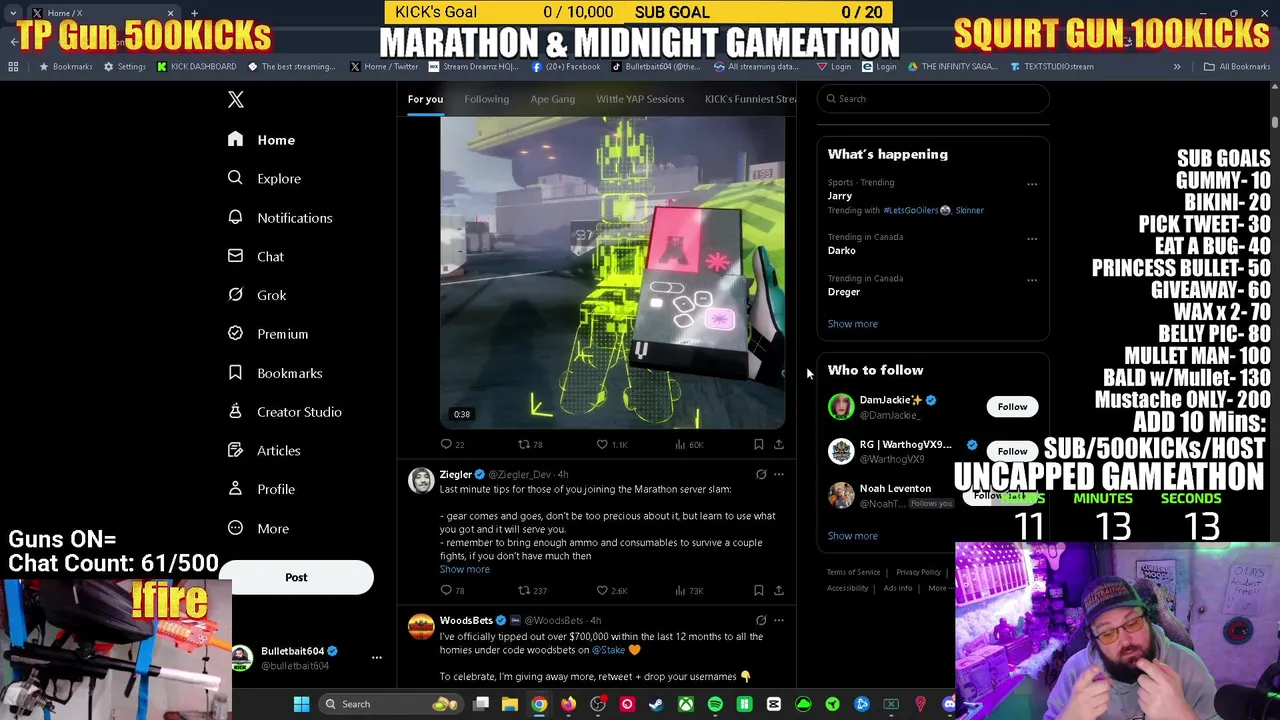Viewport: 1280px width, 720px height.
Task: Open Profile from the sidebar
Action: coord(261,489)
